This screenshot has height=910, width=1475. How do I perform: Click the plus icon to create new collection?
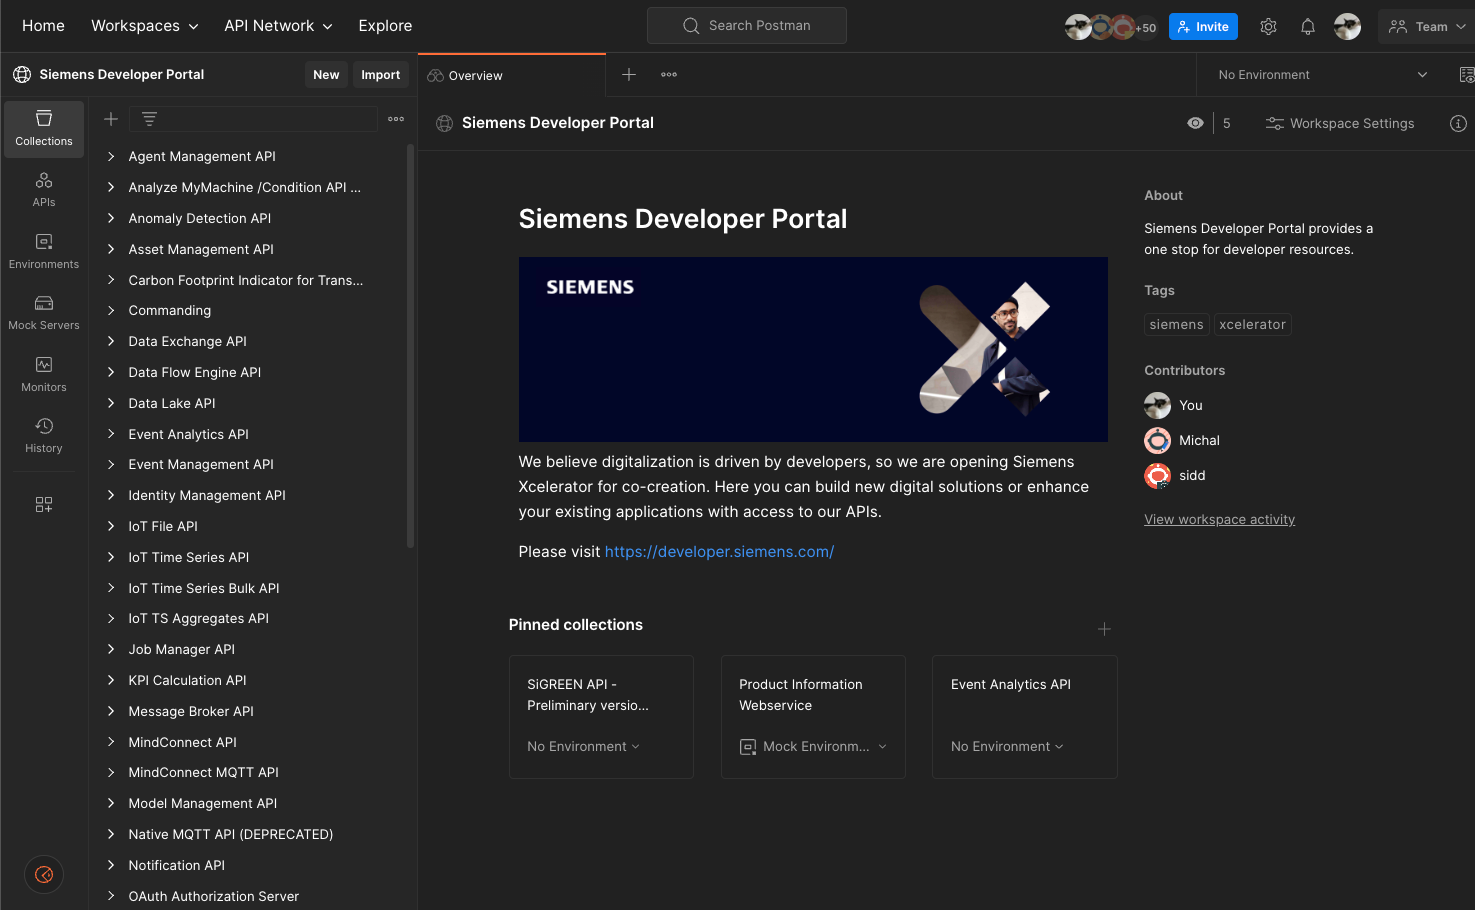coord(111,119)
